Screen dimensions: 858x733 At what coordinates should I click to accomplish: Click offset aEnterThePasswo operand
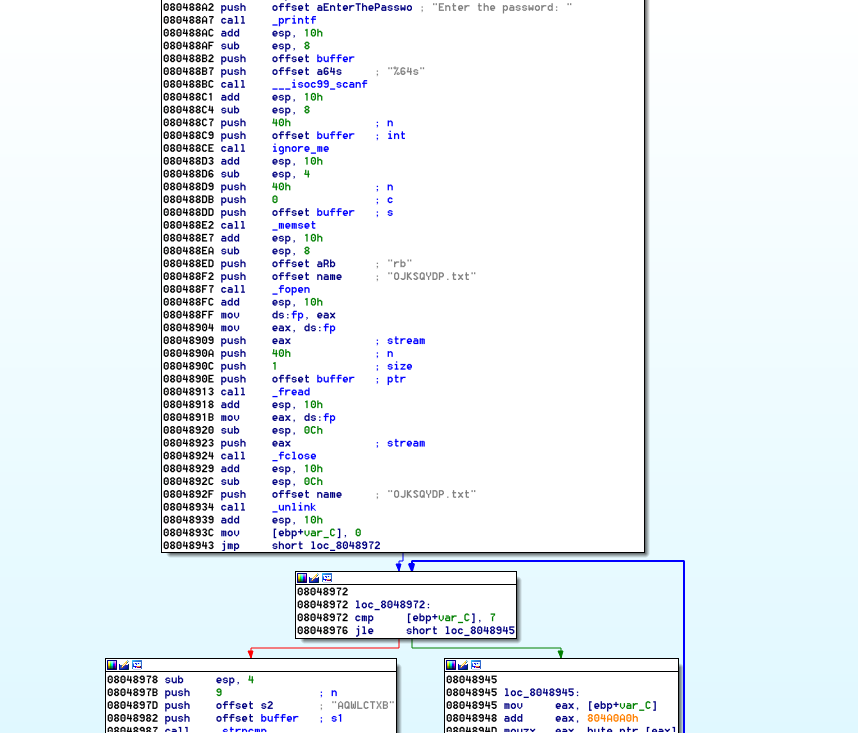point(342,8)
